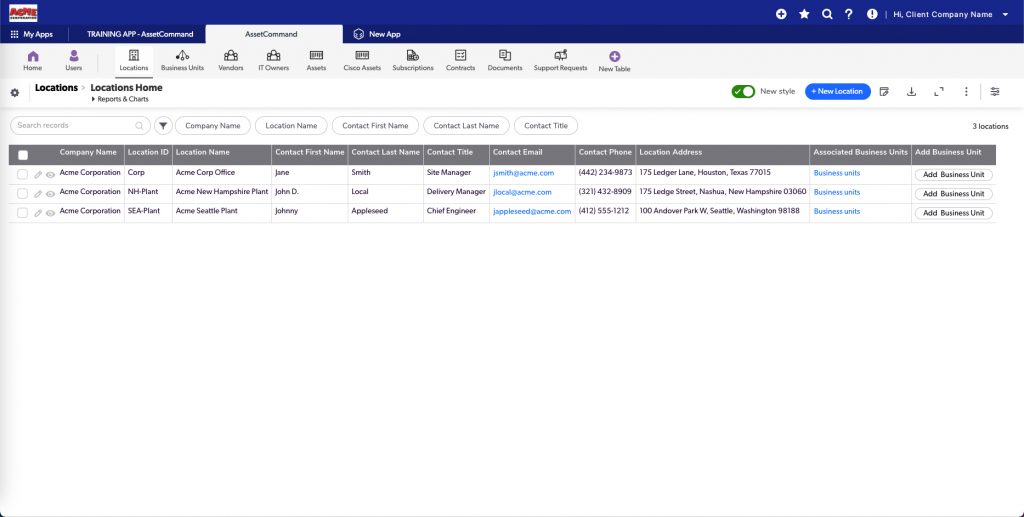Viewport: 1024px width, 517px height.
Task: Check the Corp row checkbox
Action: tap(23, 174)
